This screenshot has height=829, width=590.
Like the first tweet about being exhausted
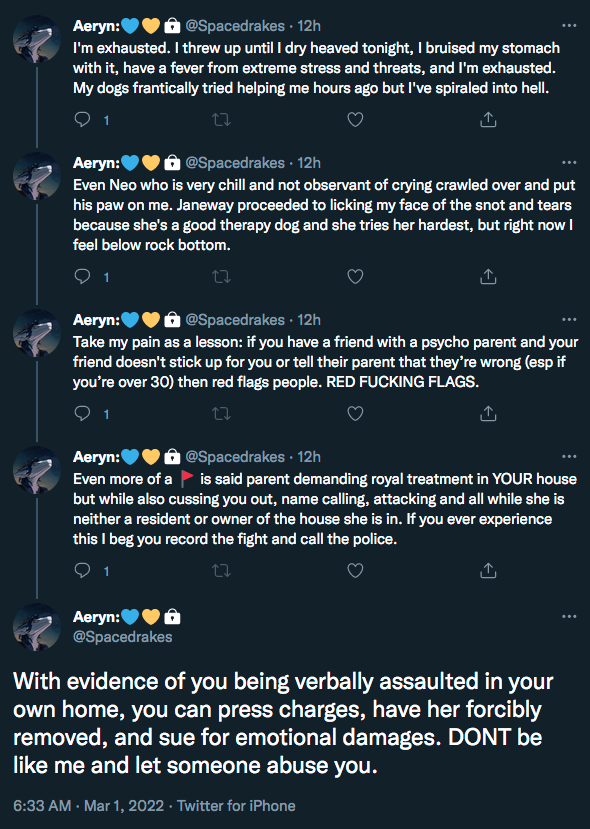355,119
